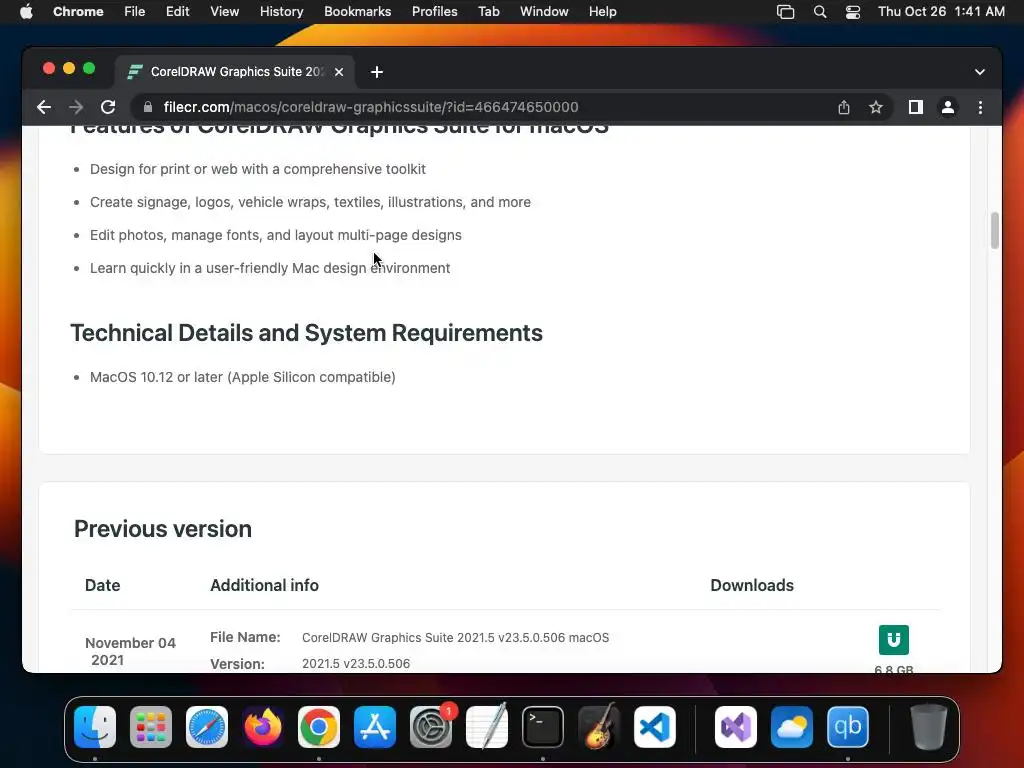Click the page vertical scrollbar thumb
1024x768 pixels.
pos(995,231)
